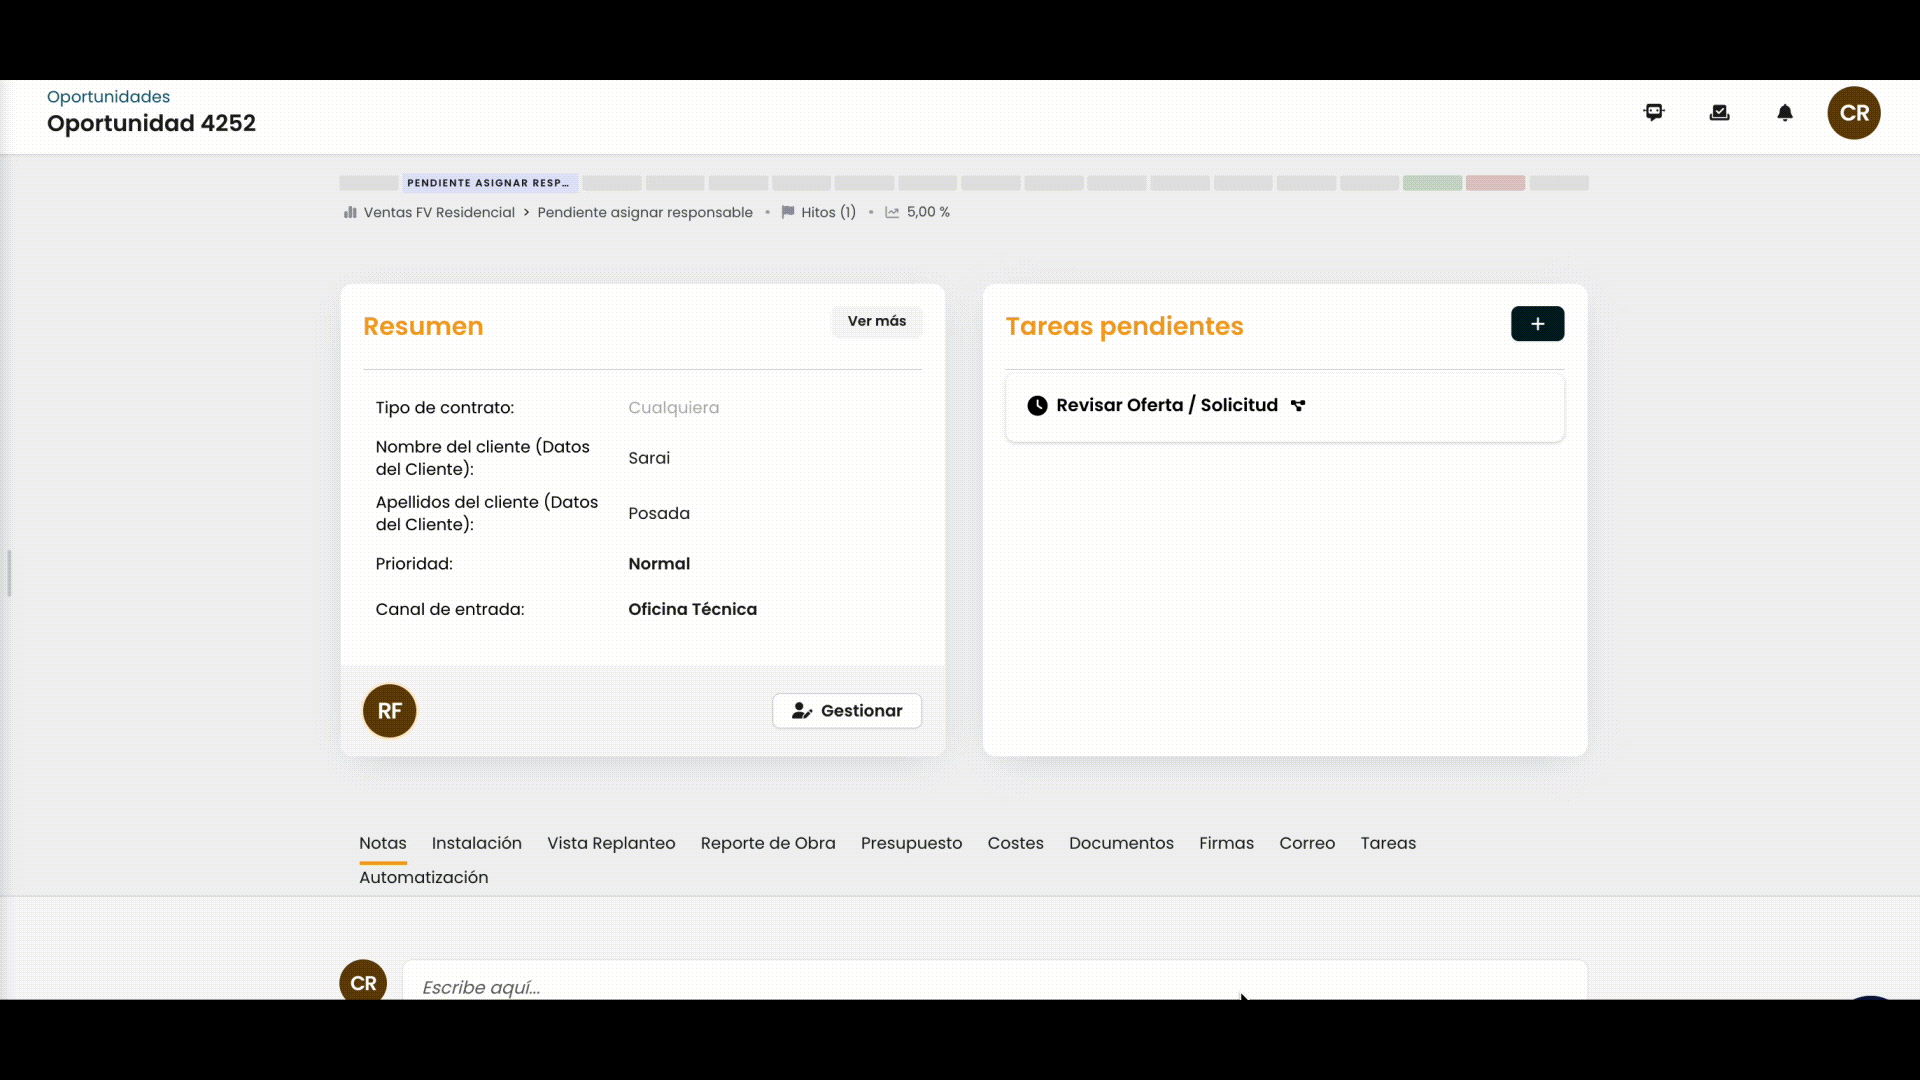Open the chat messages icon in header
This screenshot has width=1920, height=1080.
[x=1654, y=113]
